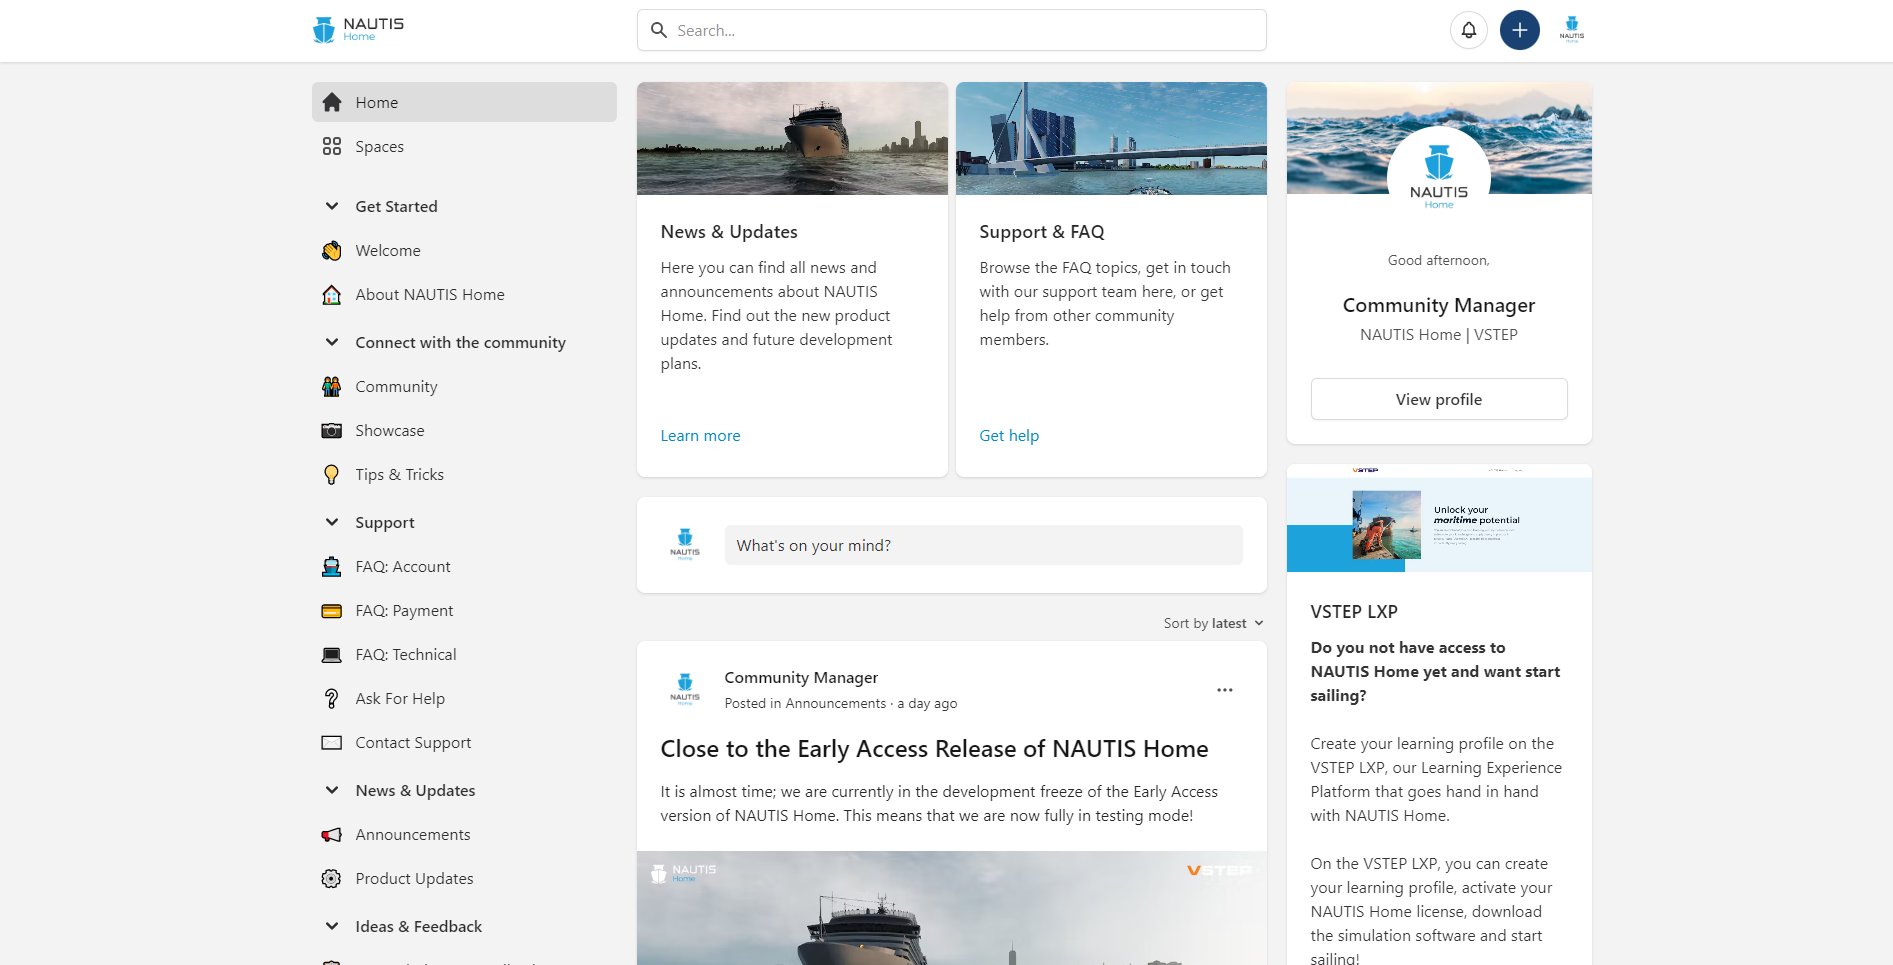
Task: Click the Product Updates gear icon
Action: tap(332, 878)
